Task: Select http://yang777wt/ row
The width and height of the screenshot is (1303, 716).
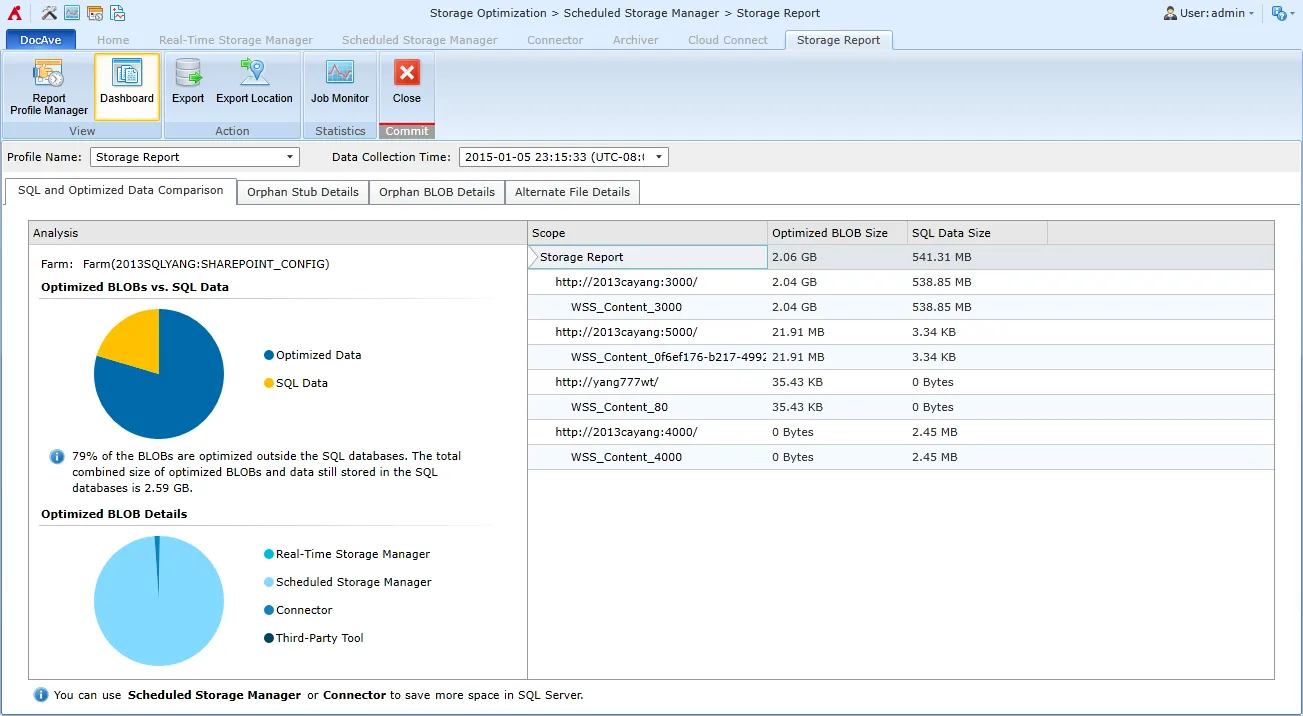Action: (x=901, y=382)
